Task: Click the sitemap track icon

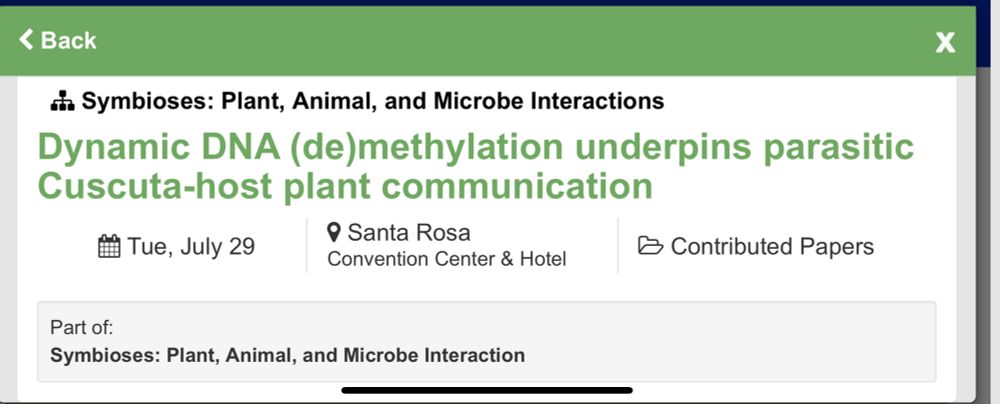Action: point(62,101)
